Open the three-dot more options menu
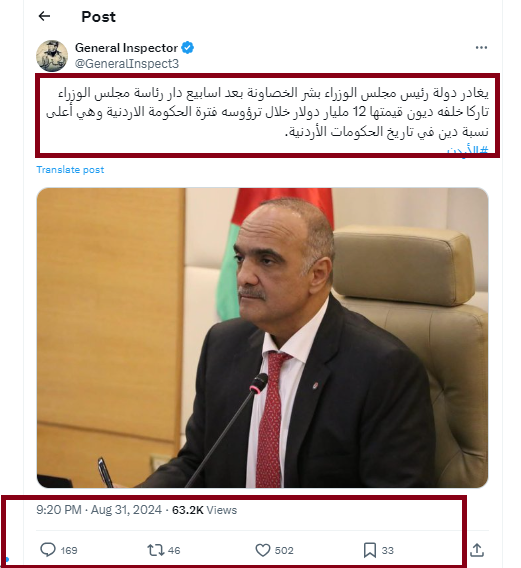The height and width of the screenshot is (568, 521). (481, 47)
